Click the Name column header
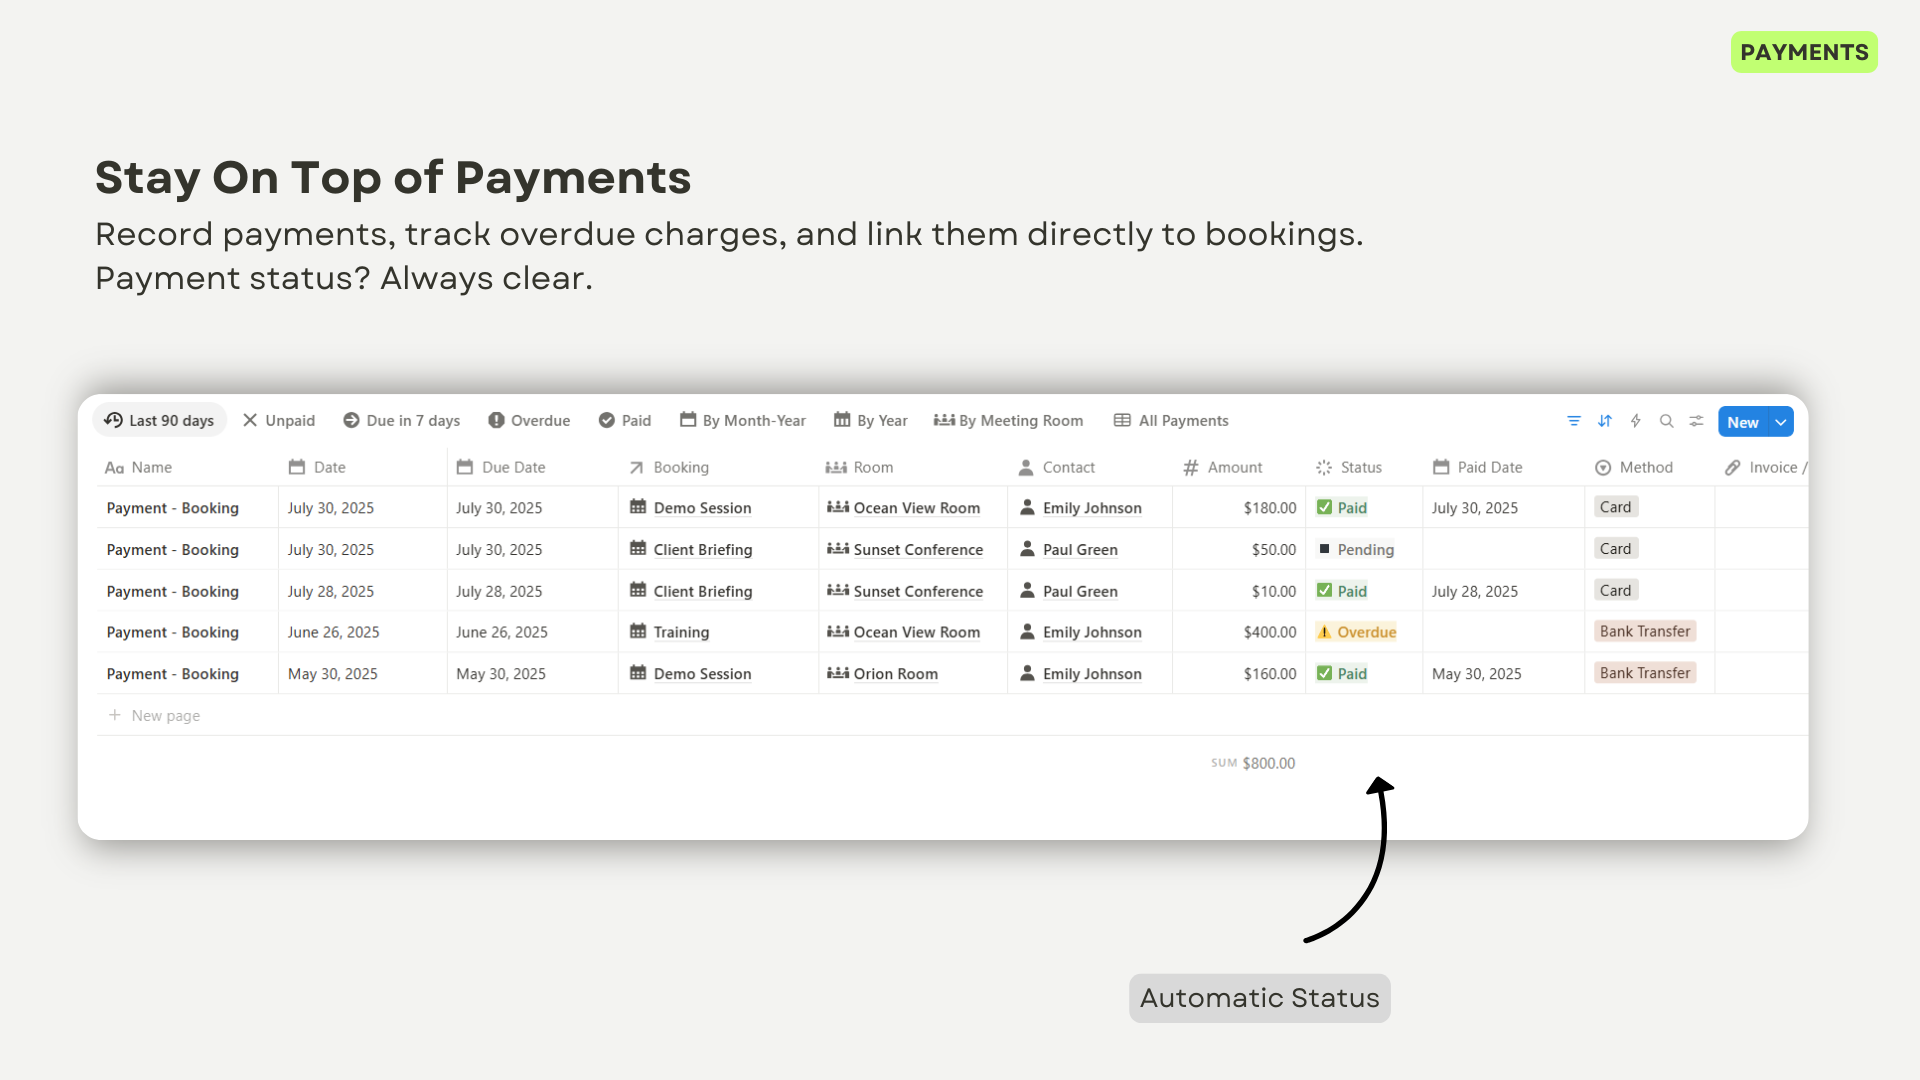1920x1080 pixels. tap(139, 467)
